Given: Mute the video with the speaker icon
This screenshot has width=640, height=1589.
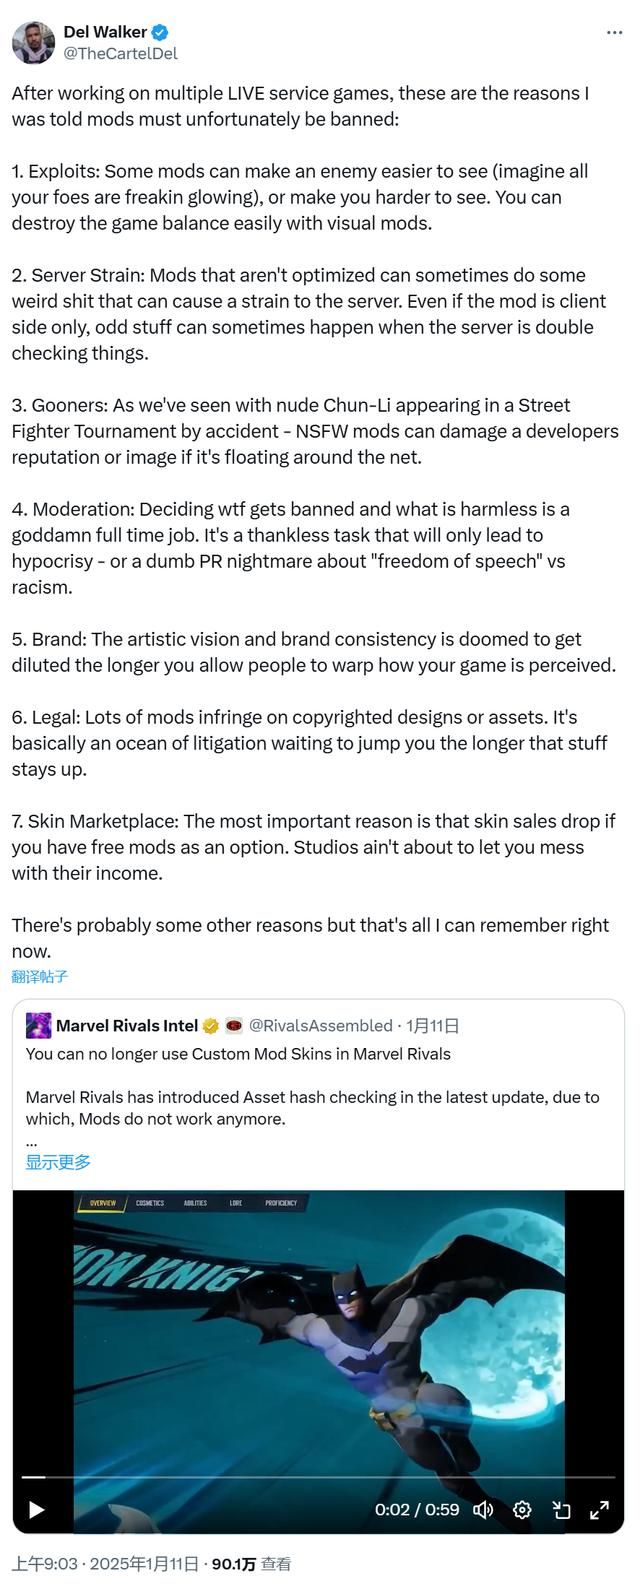Looking at the screenshot, I should (x=483, y=1512).
